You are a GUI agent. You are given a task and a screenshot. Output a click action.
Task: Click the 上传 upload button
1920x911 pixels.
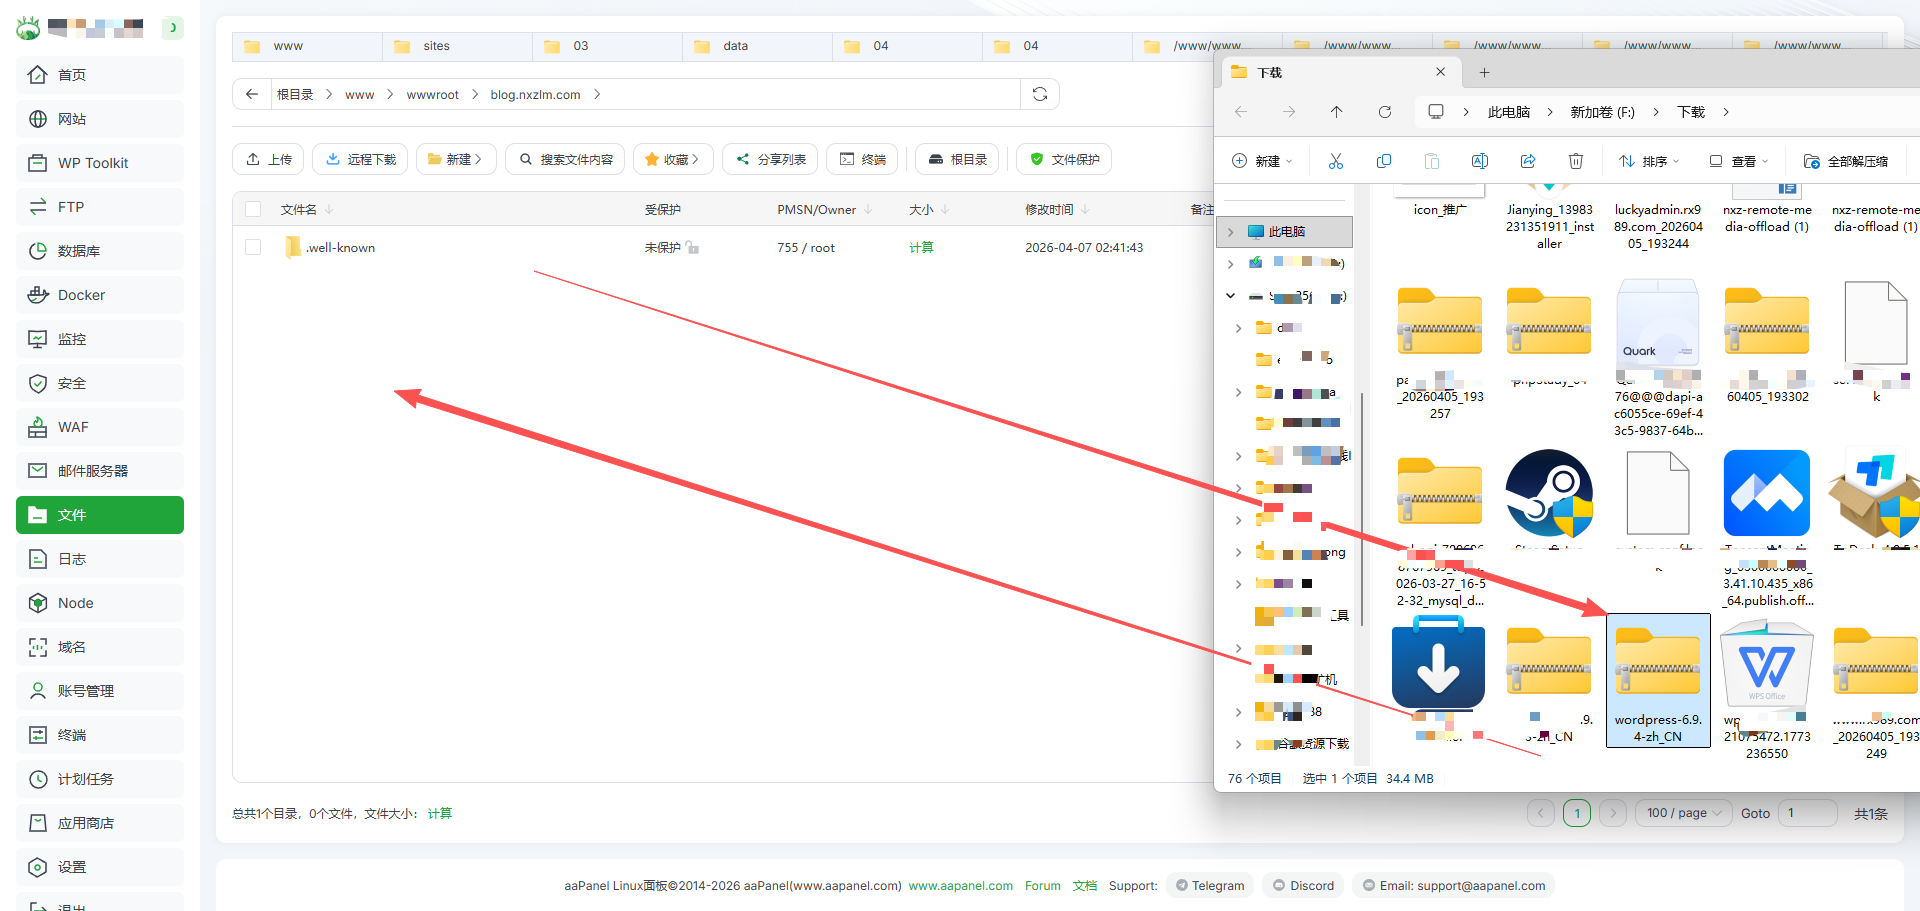click(x=269, y=159)
